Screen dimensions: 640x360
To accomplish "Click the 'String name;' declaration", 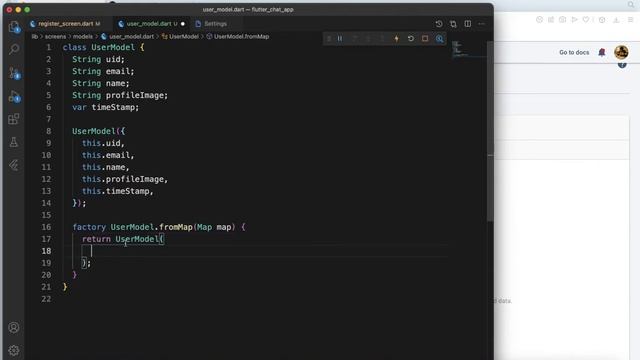I will pos(101,83).
